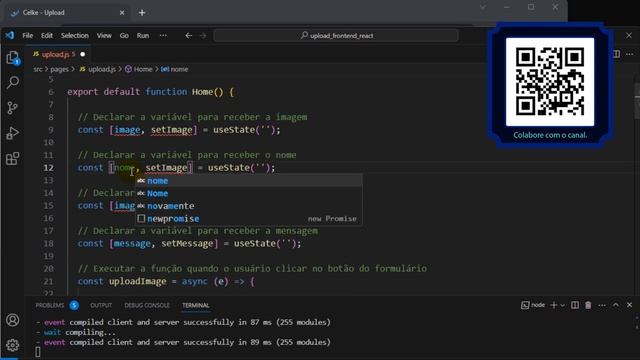Choose capitalized 'Nome' autocomplete suggestion

[x=249, y=193]
